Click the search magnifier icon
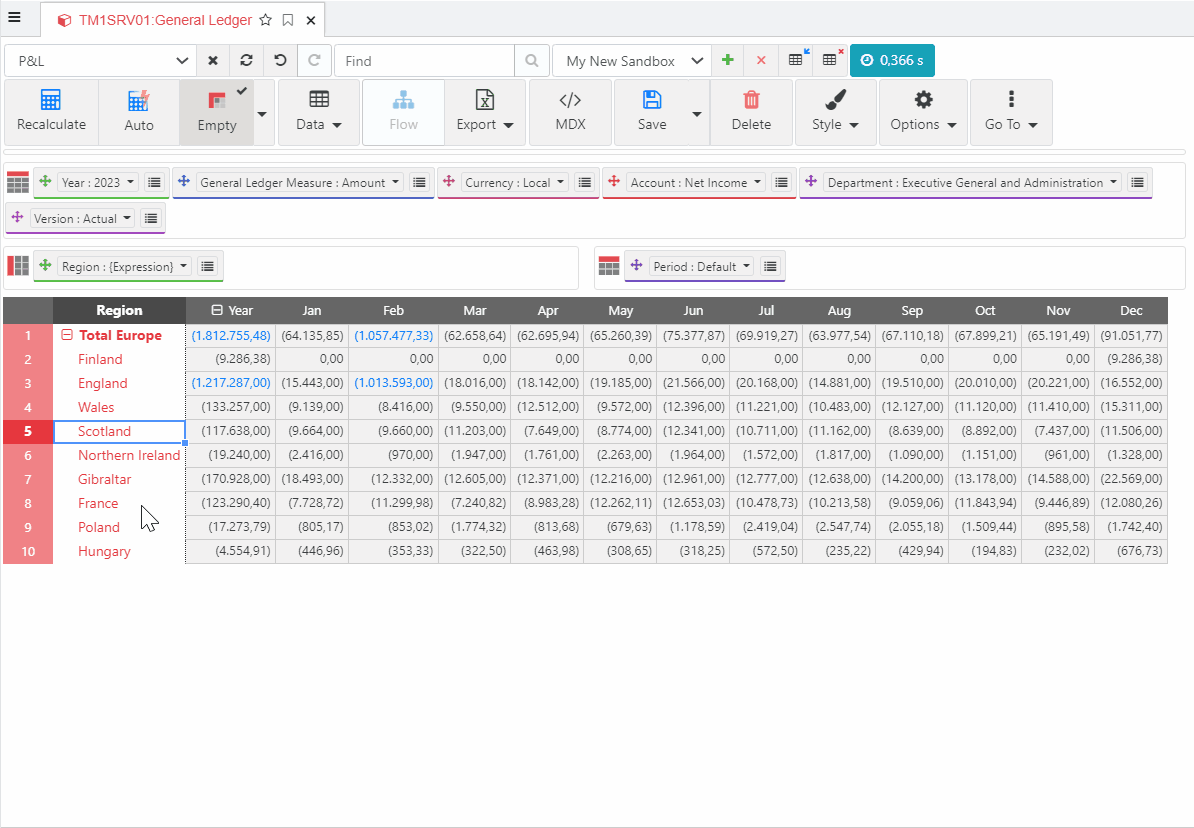This screenshot has height=828, width=1194. coord(532,61)
